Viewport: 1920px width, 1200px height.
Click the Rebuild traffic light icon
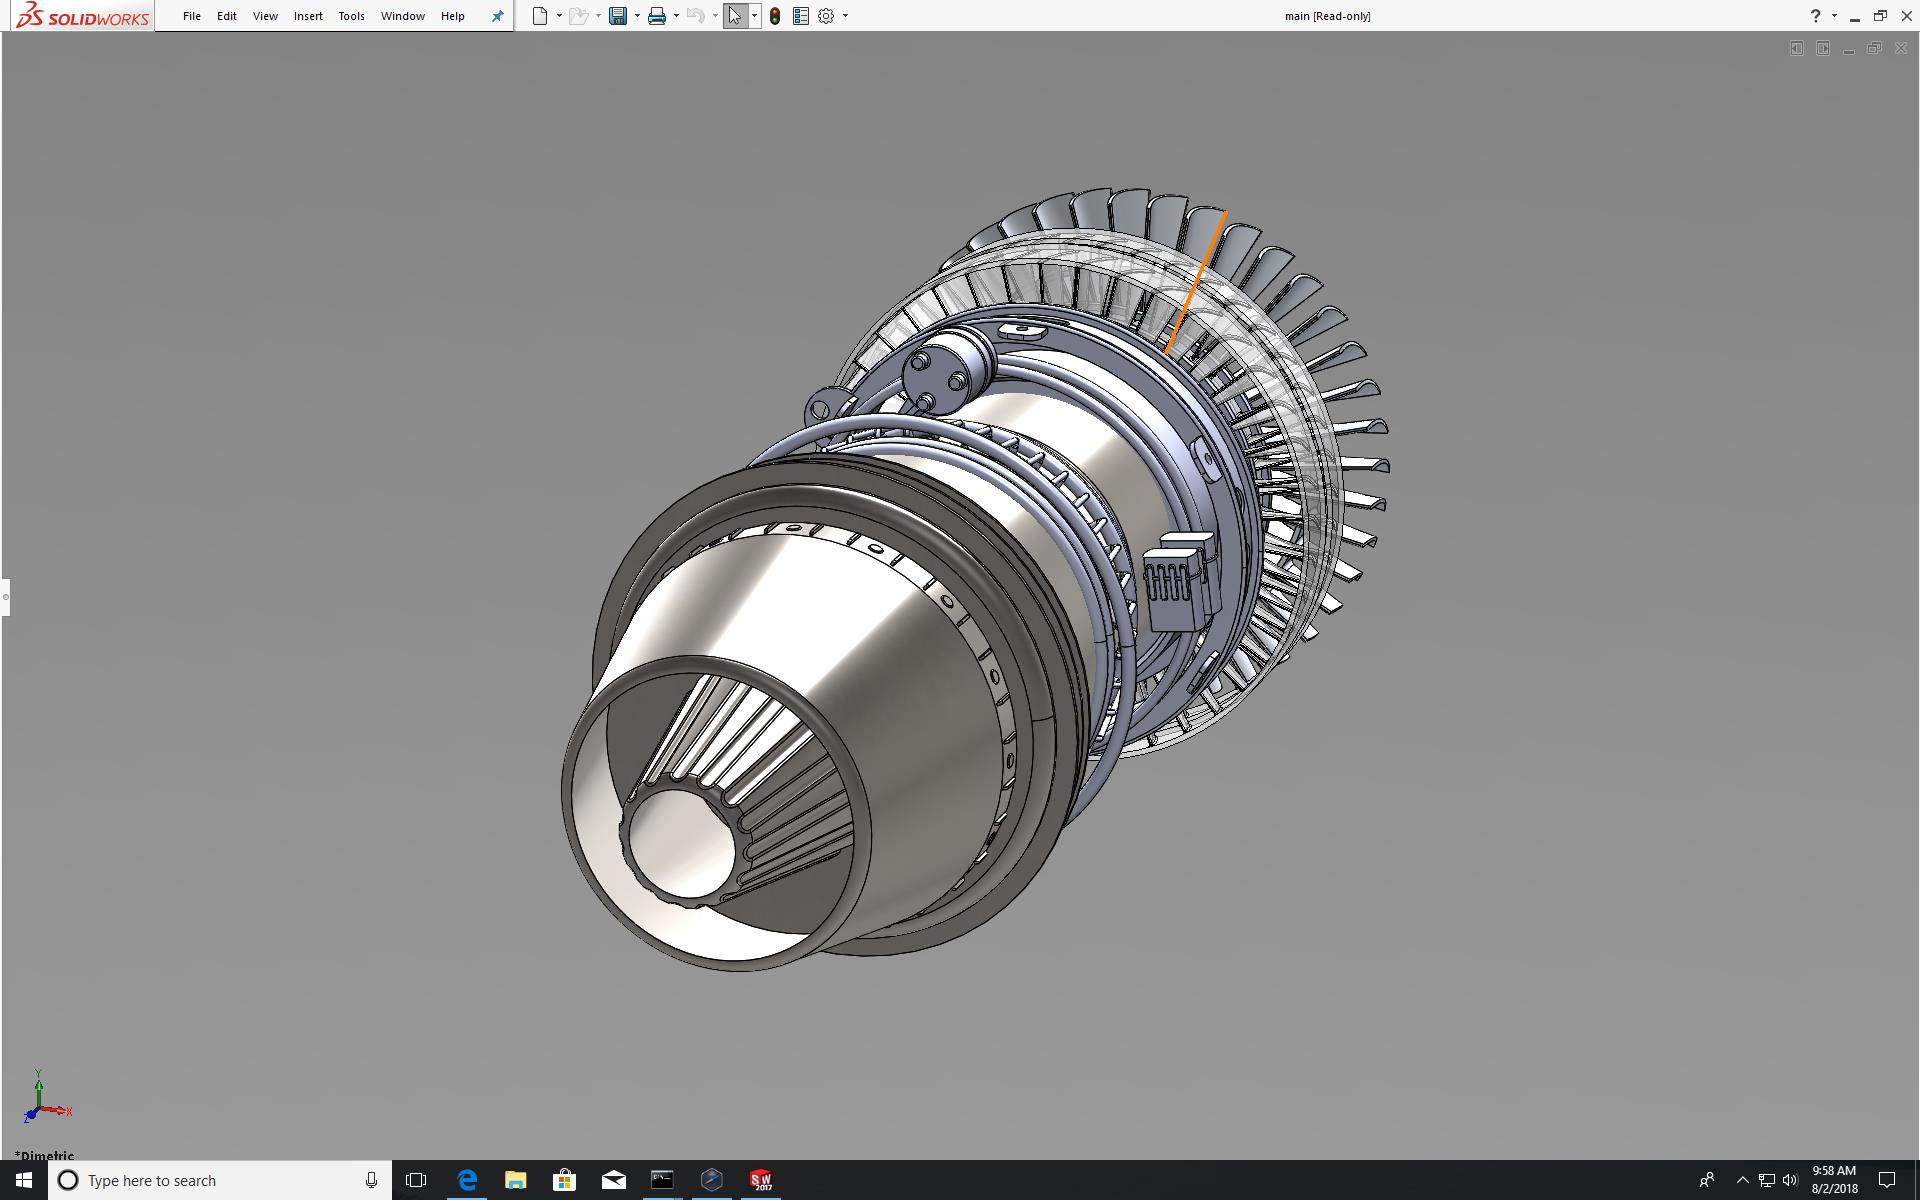point(775,16)
